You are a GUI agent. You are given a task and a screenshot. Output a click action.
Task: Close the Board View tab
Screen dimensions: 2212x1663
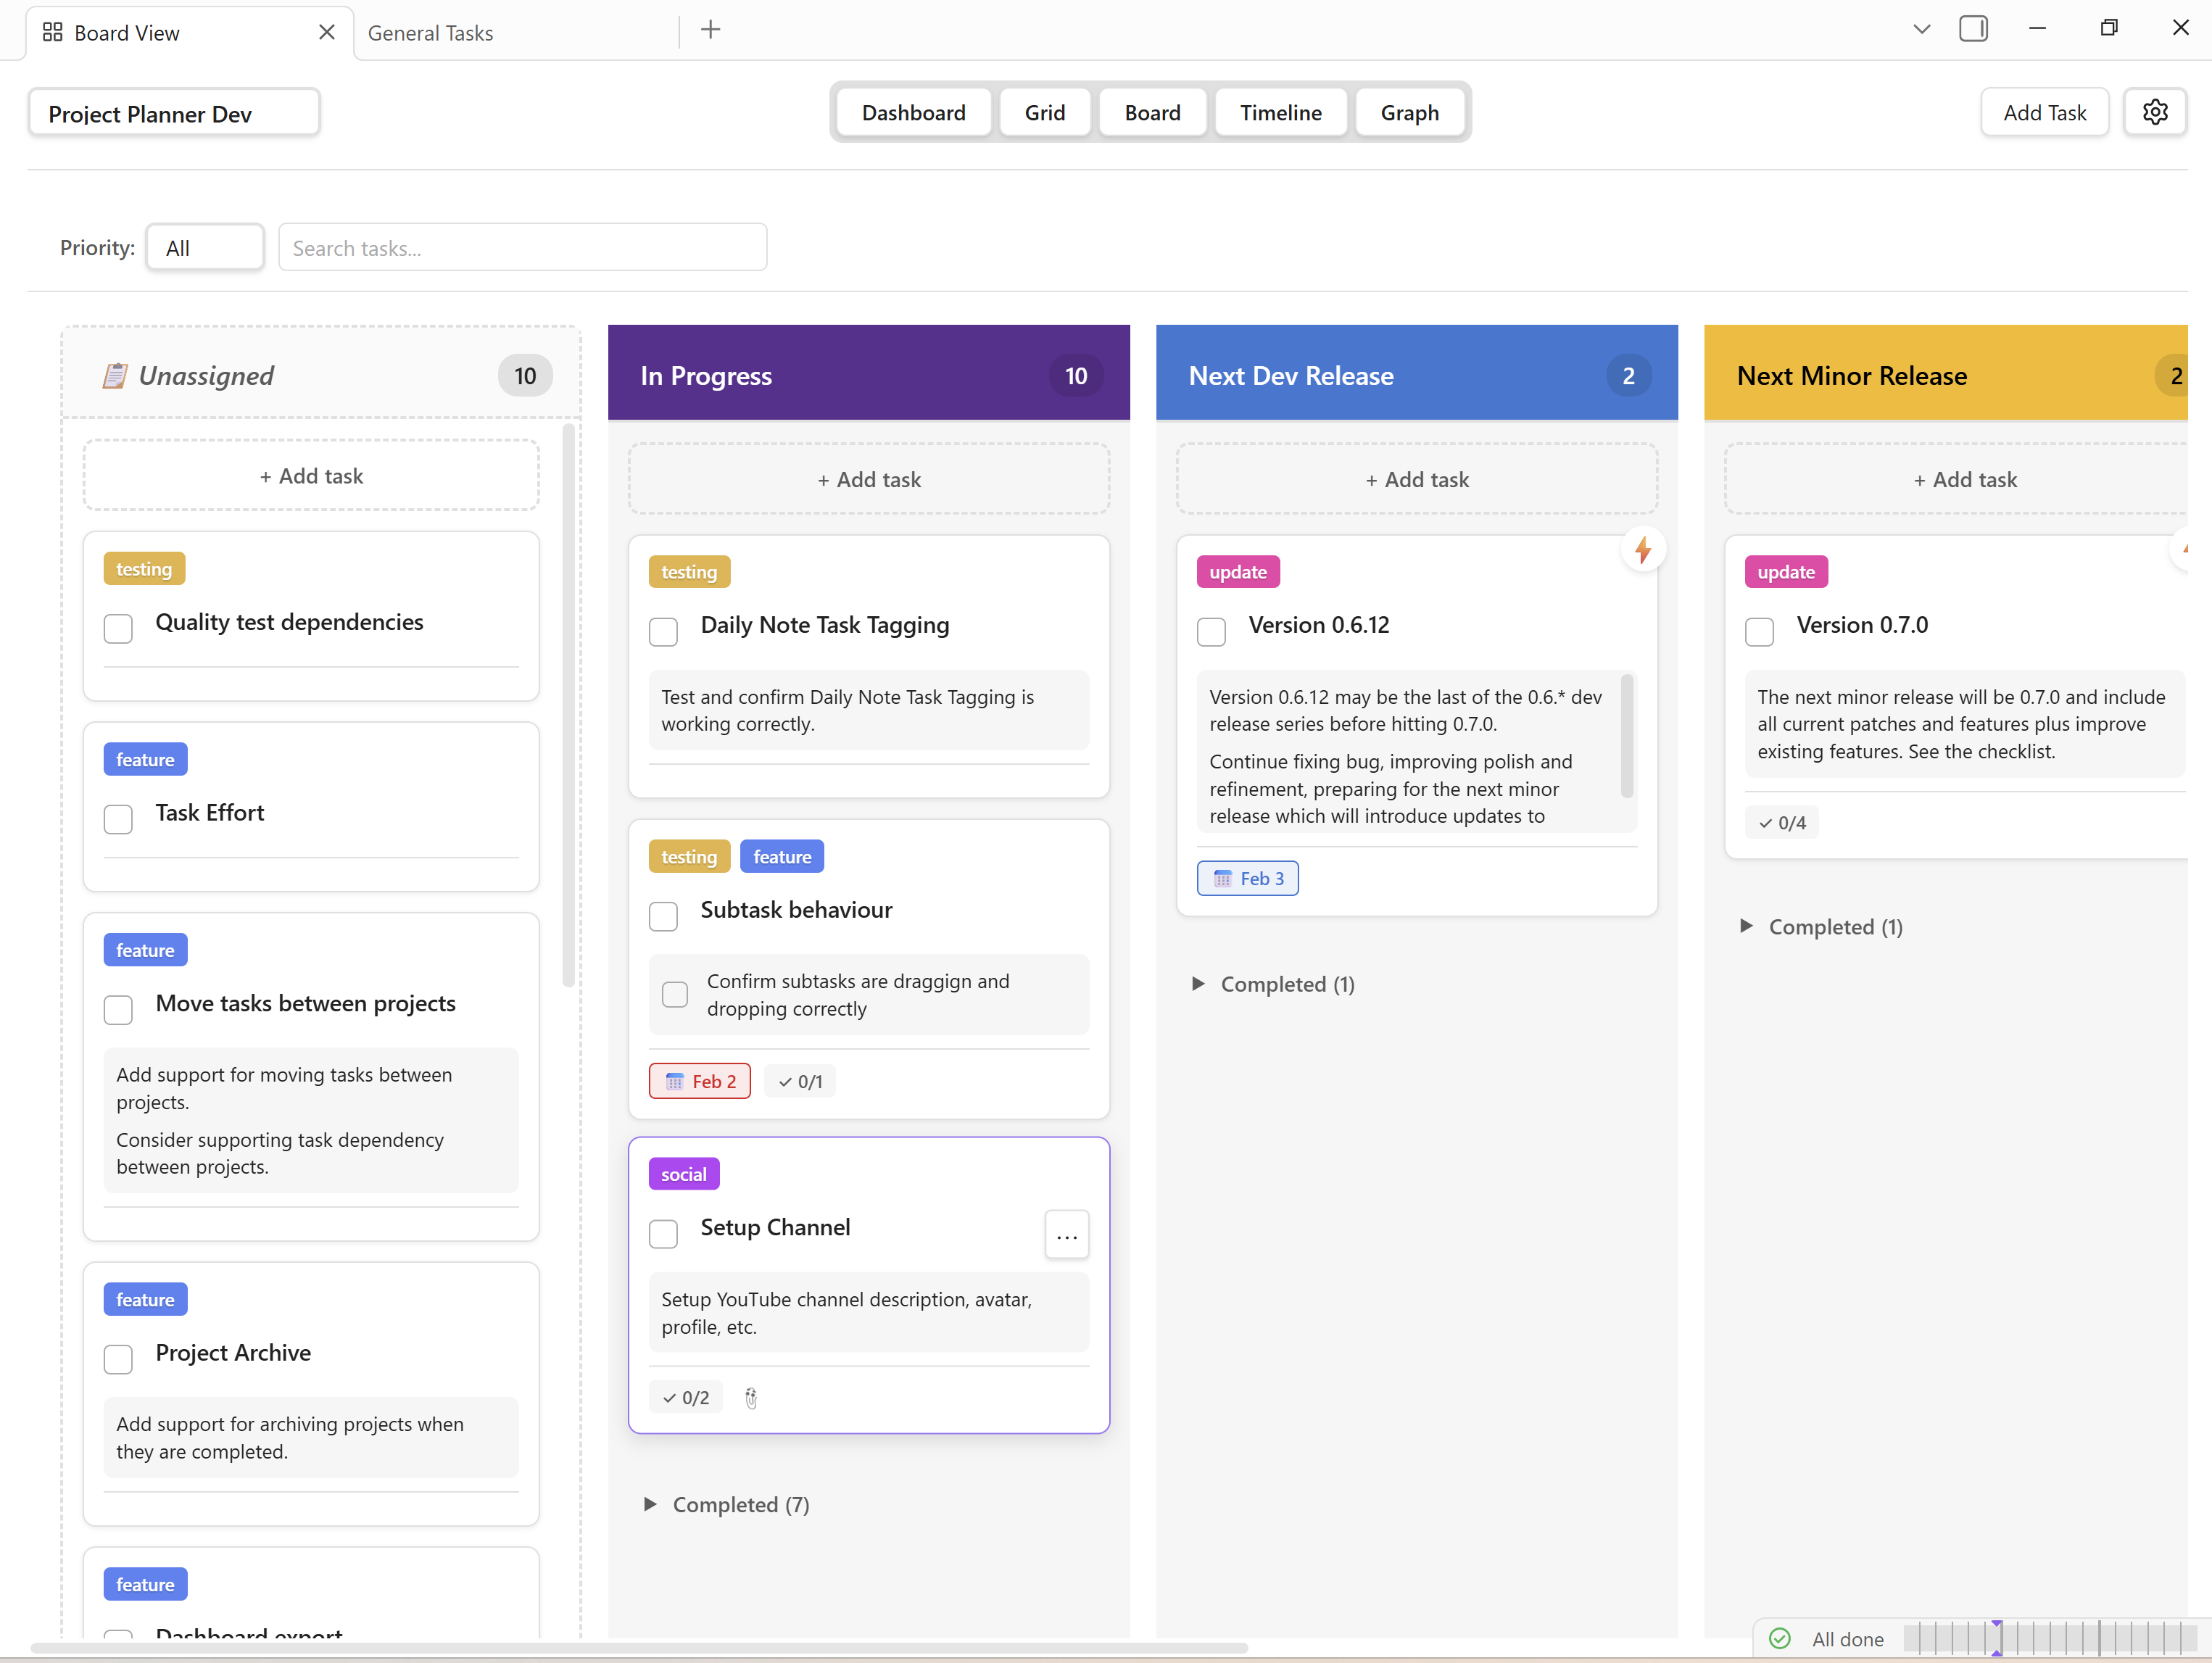click(x=326, y=32)
